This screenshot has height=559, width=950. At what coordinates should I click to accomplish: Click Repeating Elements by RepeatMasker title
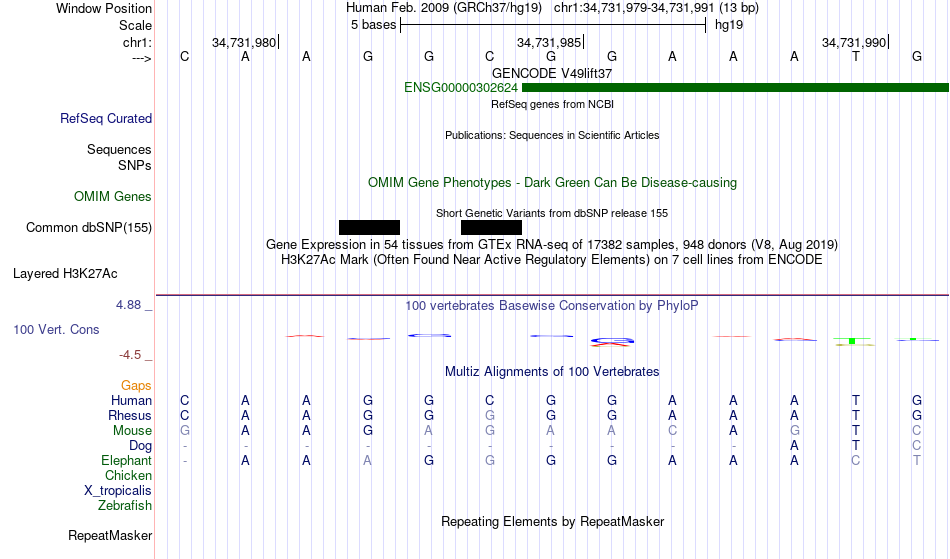[552, 522]
